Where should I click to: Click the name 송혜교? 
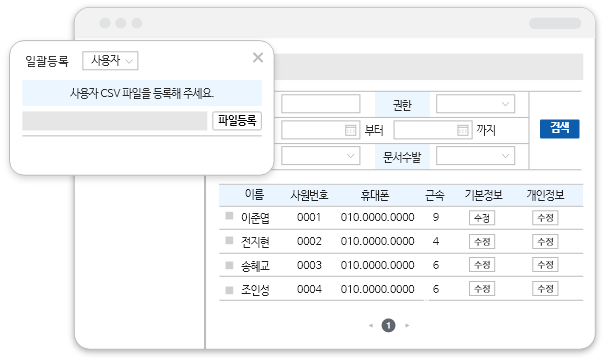[255, 266]
